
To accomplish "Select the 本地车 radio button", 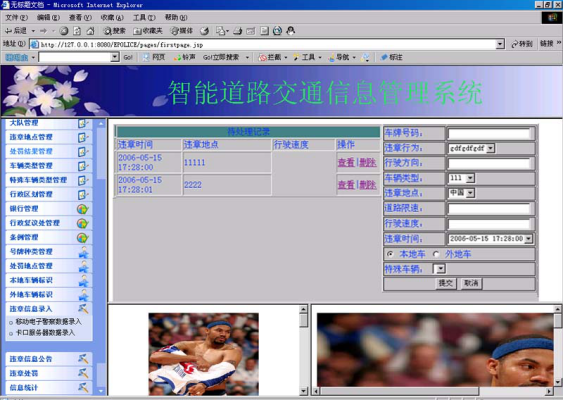I will 390,254.
